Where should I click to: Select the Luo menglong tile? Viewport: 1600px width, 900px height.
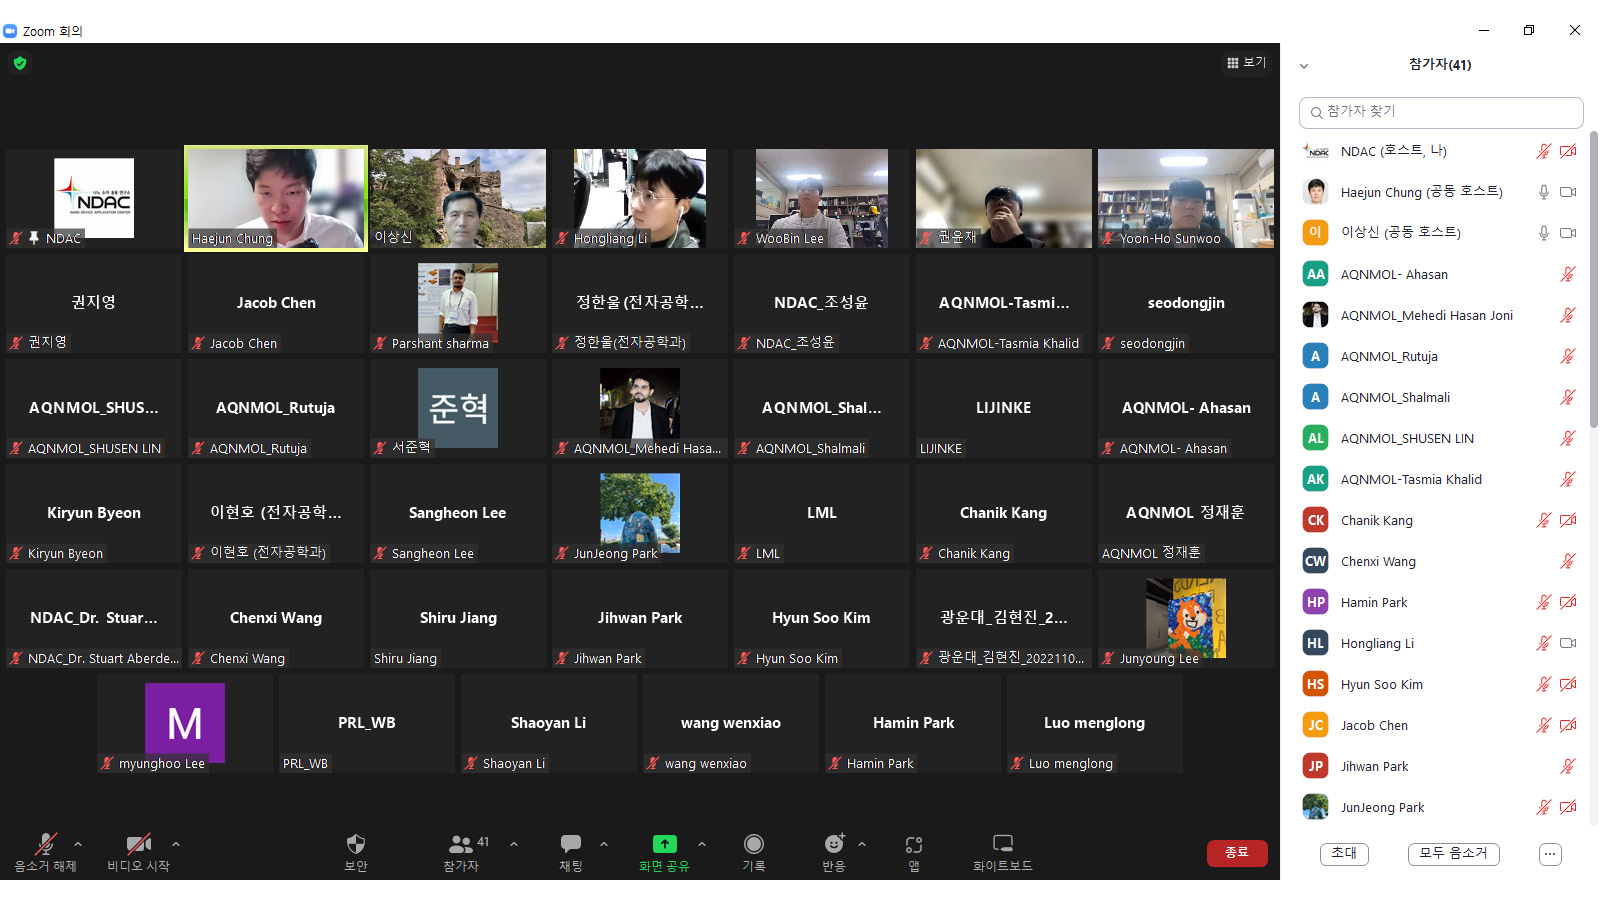1095,723
